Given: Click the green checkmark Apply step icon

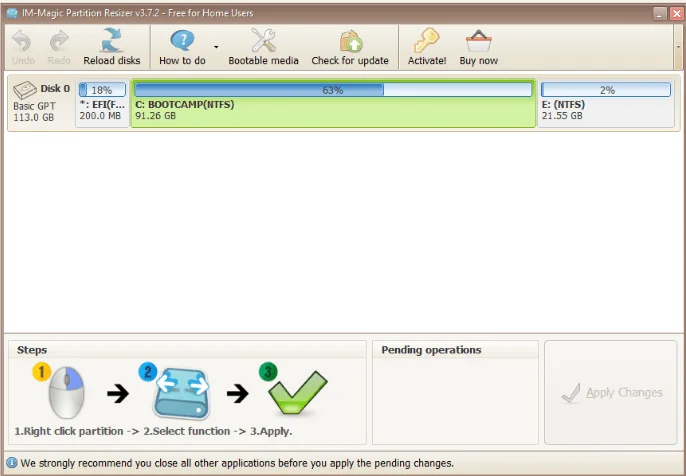Looking at the screenshot, I should [x=295, y=393].
